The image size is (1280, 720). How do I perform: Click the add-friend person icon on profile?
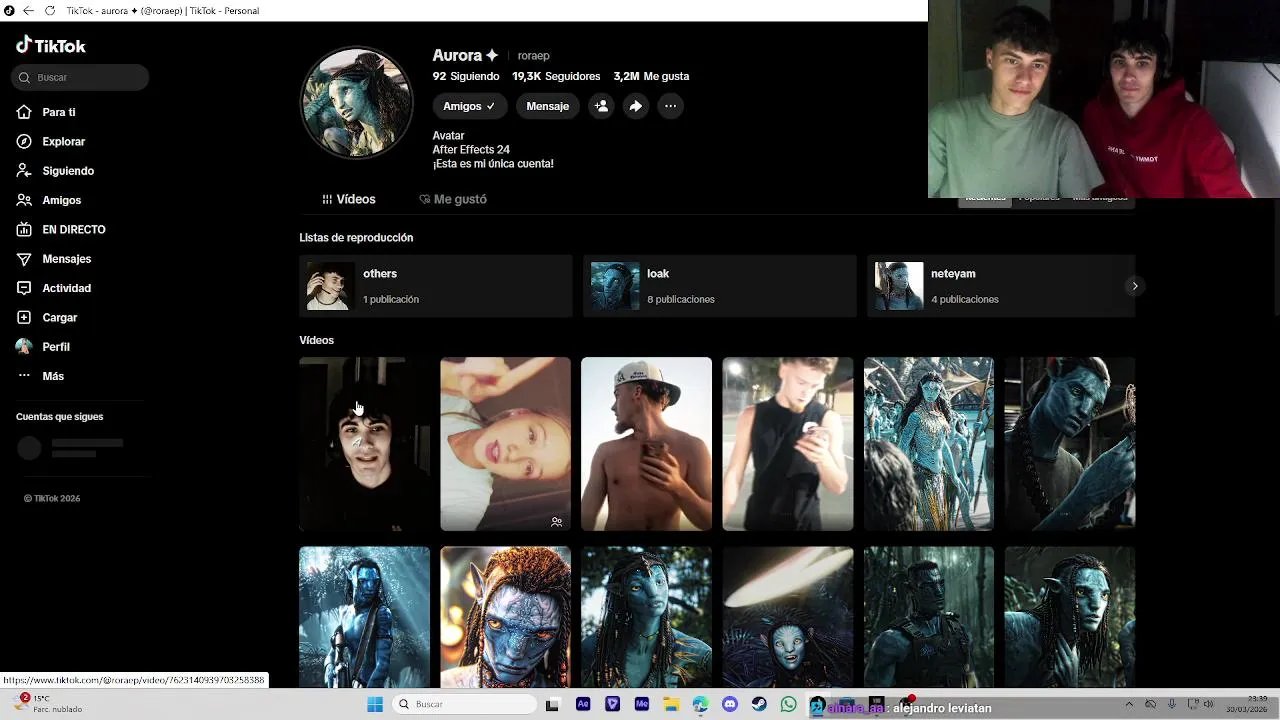[601, 106]
